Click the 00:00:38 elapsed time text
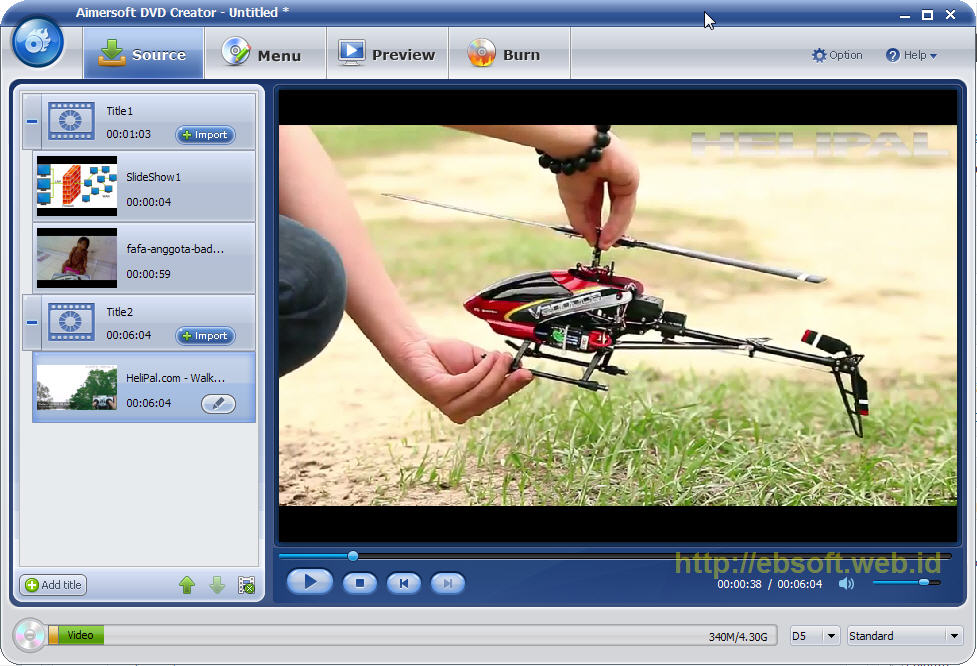 point(739,584)
